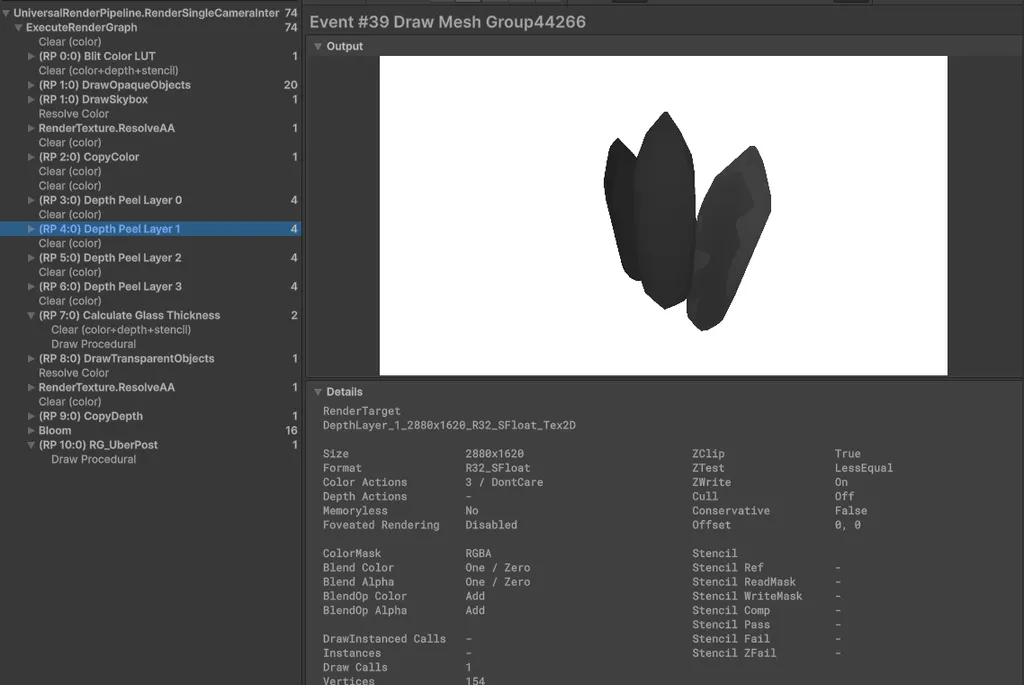Expand the Bloom event group
The image size is (1024, 685).
click(31, 431)
